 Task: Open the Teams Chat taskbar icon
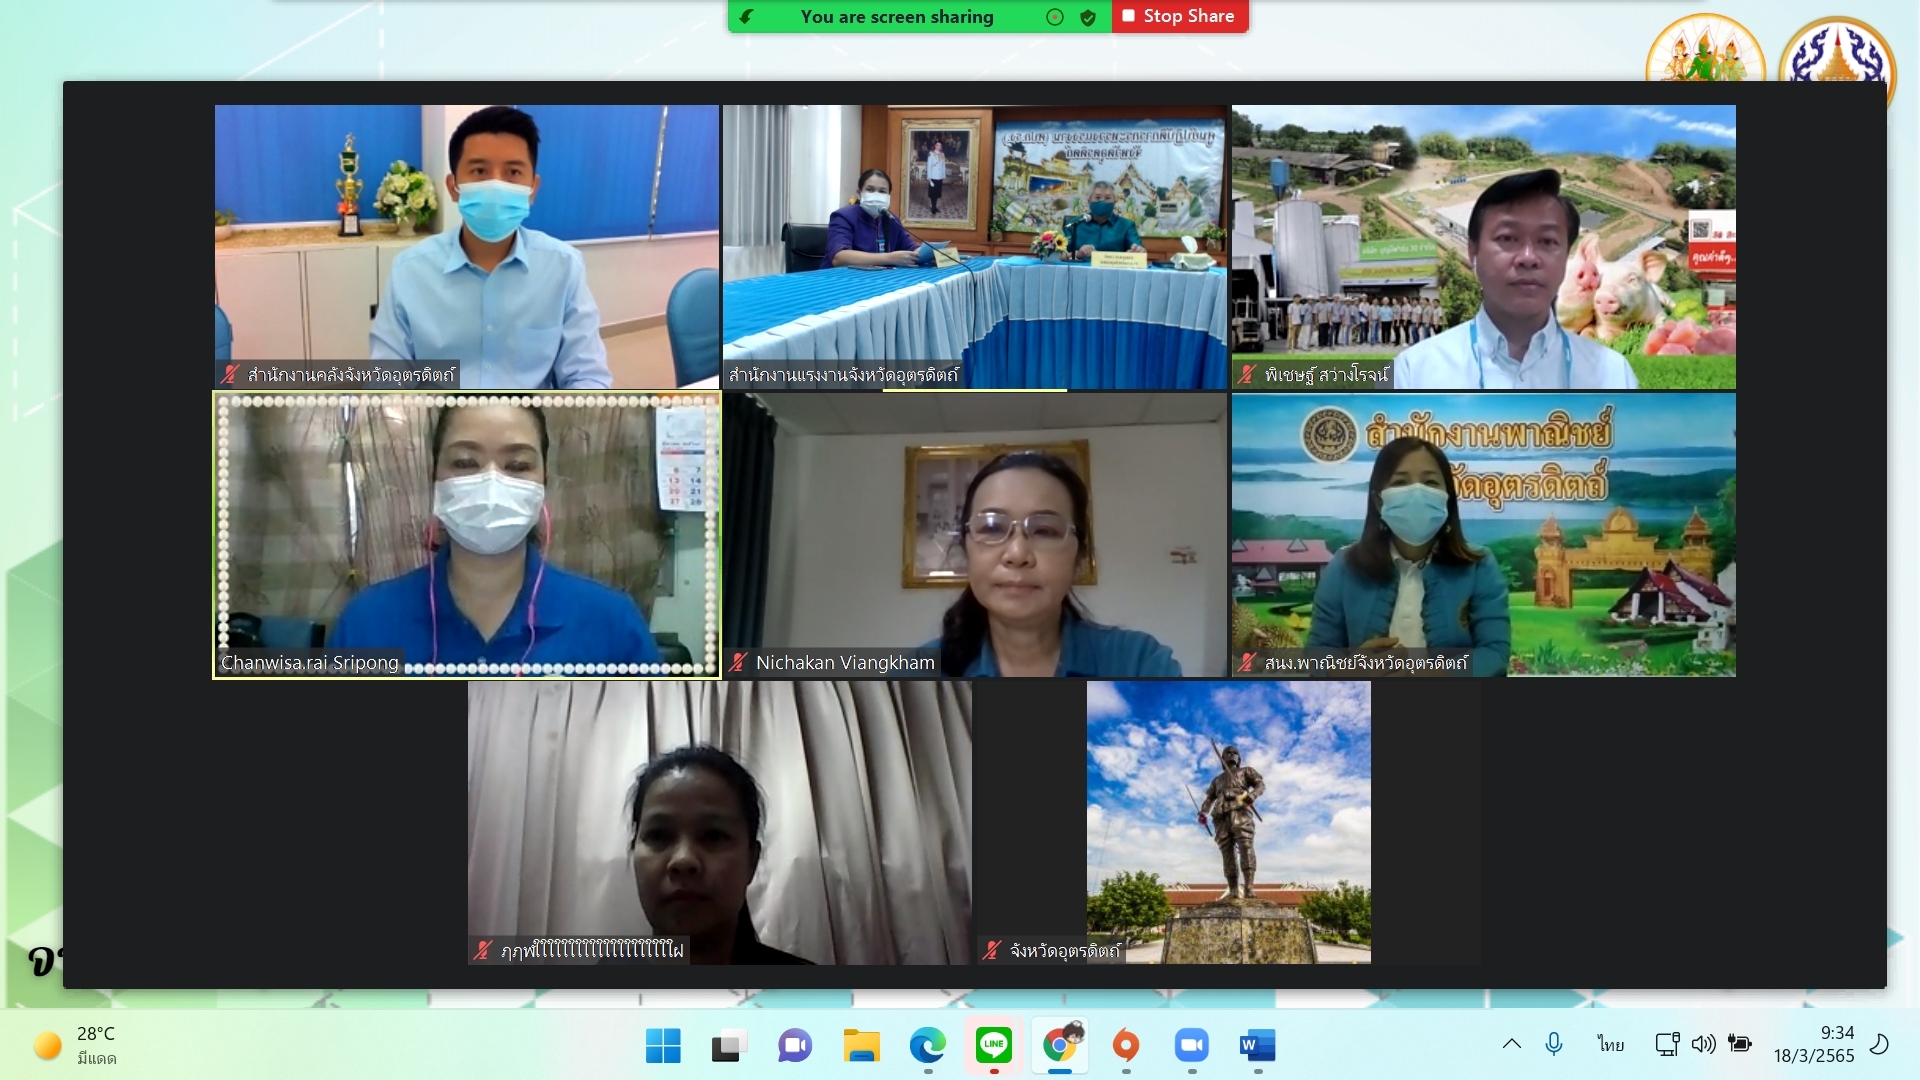795,1045
